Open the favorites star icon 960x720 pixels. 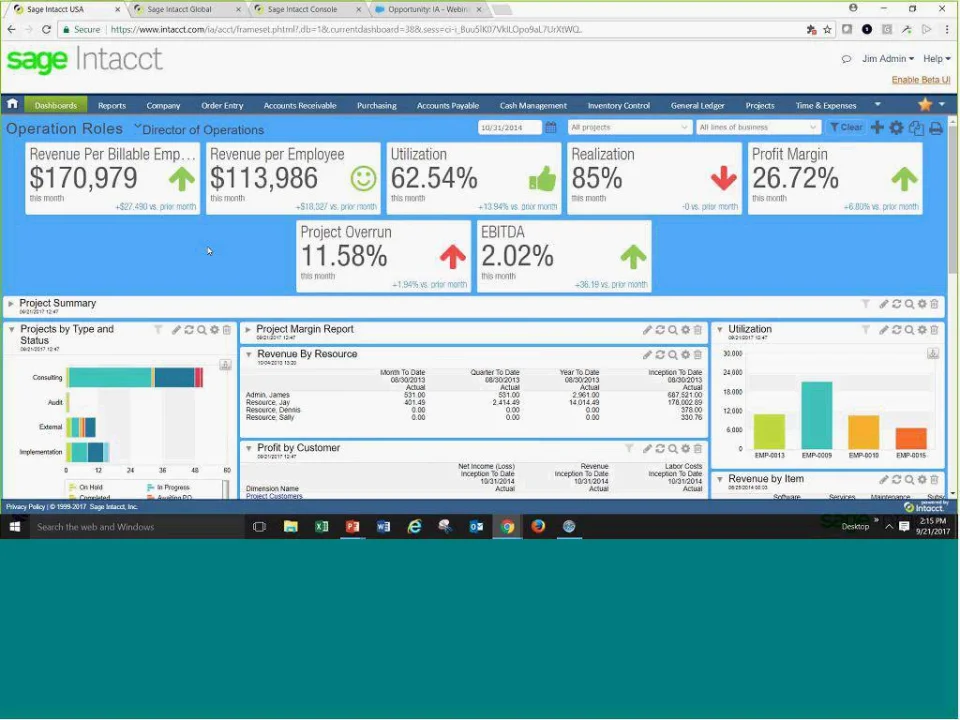pyautogui.click(x=925, y=104)
